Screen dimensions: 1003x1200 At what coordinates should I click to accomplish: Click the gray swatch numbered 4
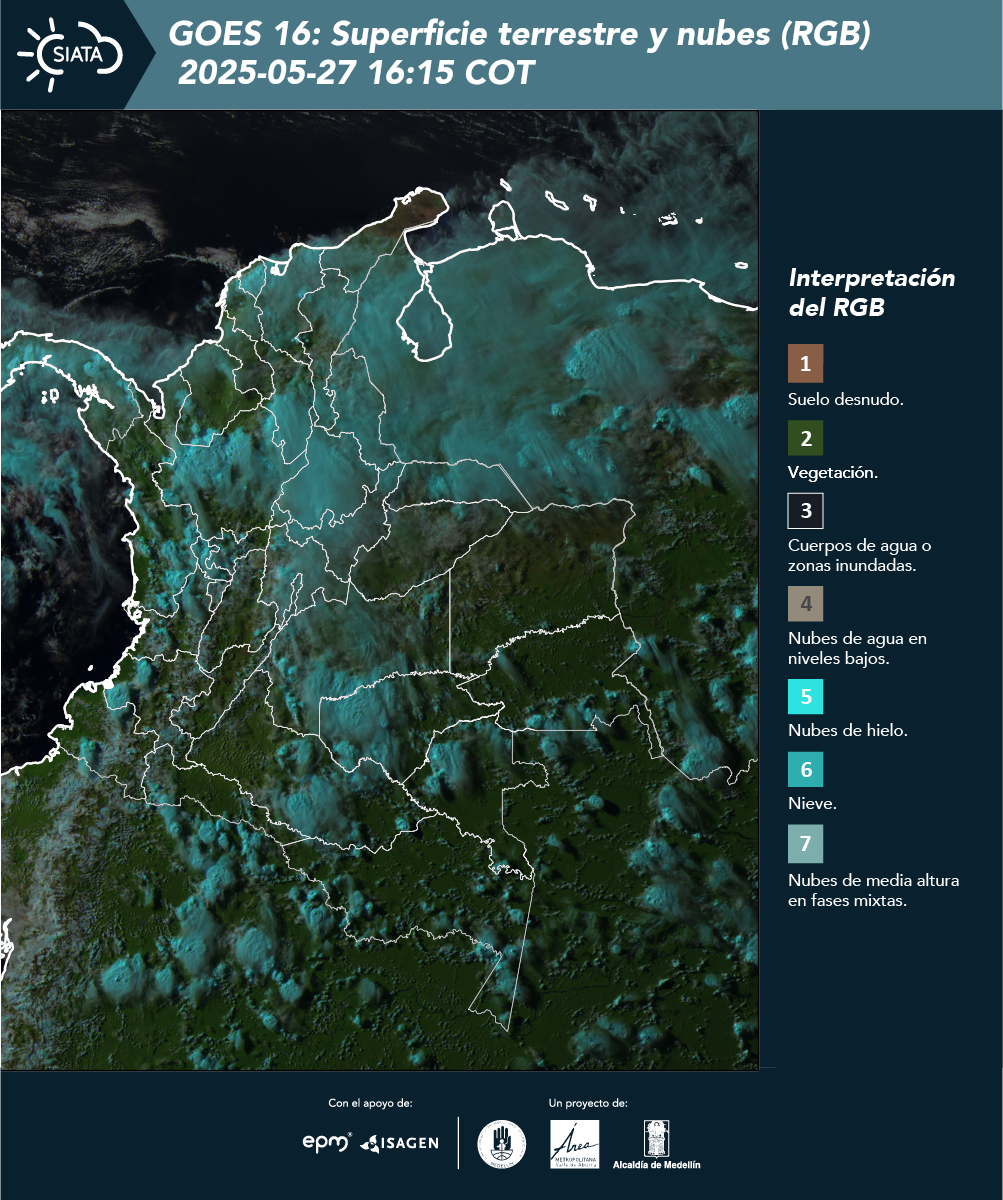click(x=805, y=604)
